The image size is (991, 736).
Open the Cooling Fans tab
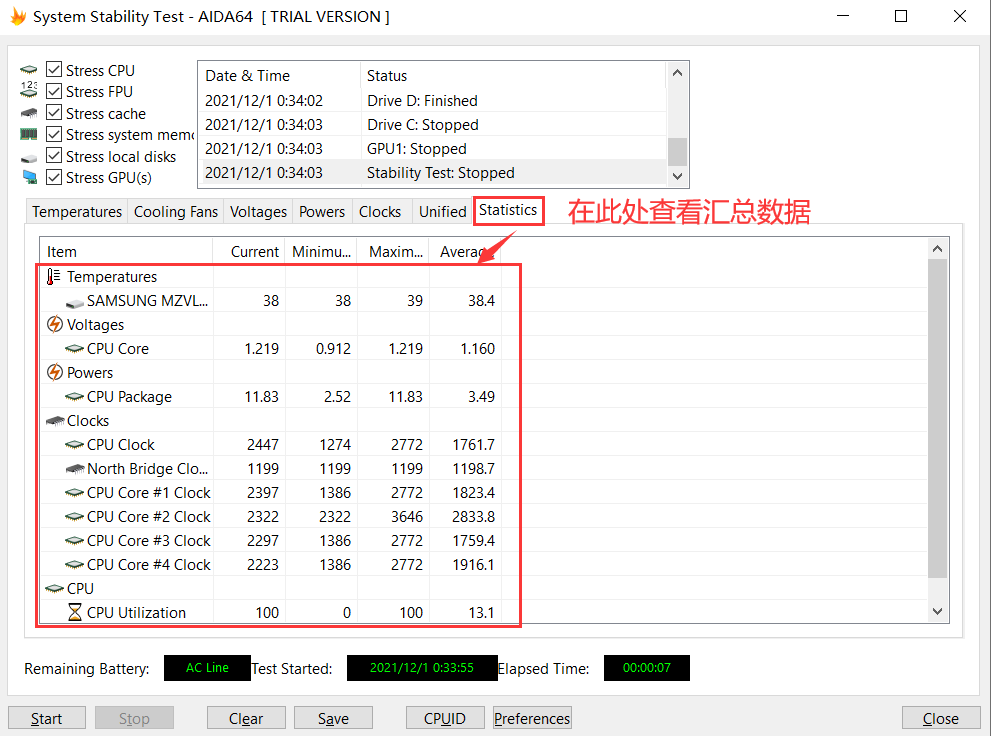point(175,212)
